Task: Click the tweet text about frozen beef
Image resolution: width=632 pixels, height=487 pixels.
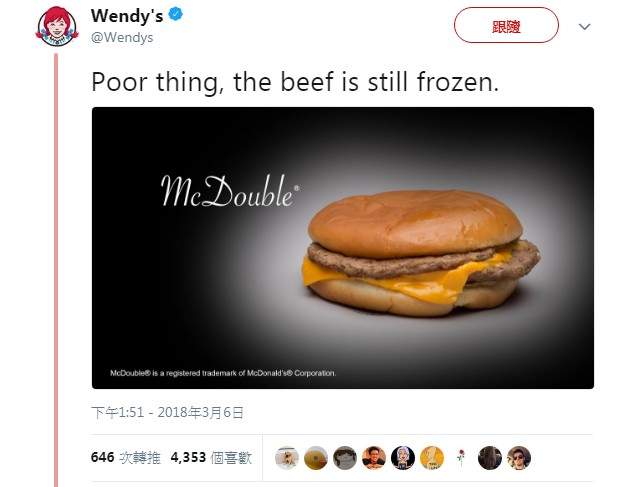Action: click(295, 82)
